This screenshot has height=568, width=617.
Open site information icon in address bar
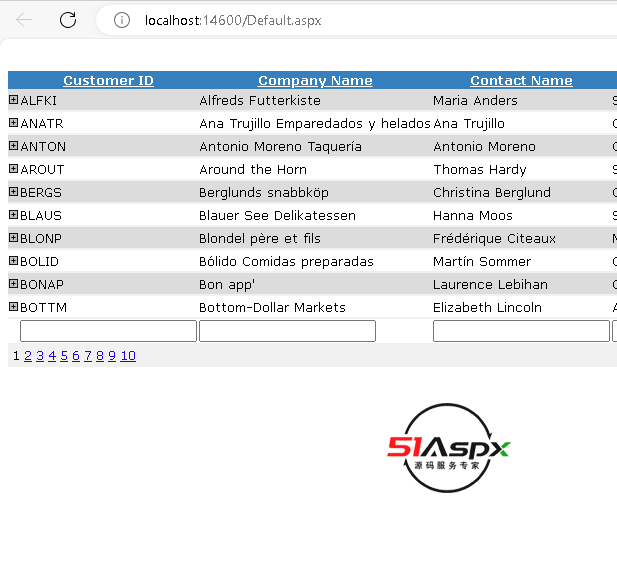[x=122, y=20]
